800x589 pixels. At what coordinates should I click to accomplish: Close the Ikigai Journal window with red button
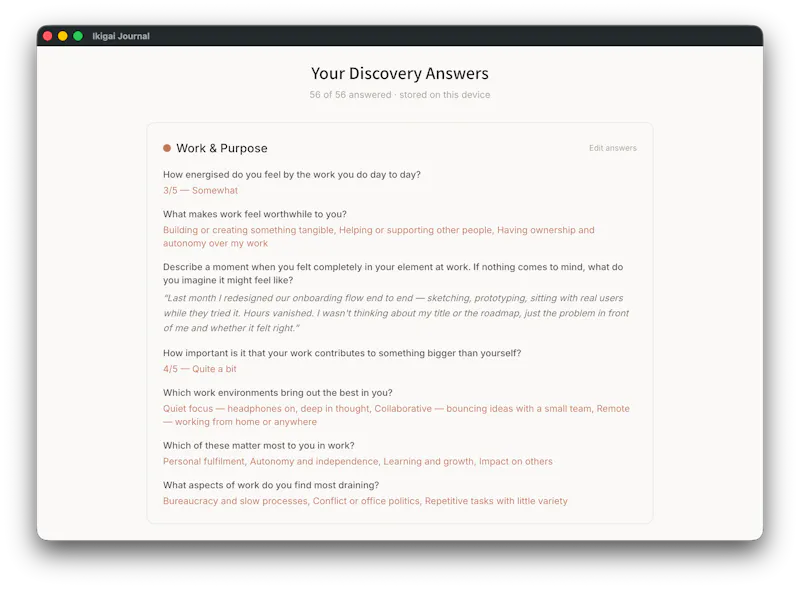tap(47, 36)
